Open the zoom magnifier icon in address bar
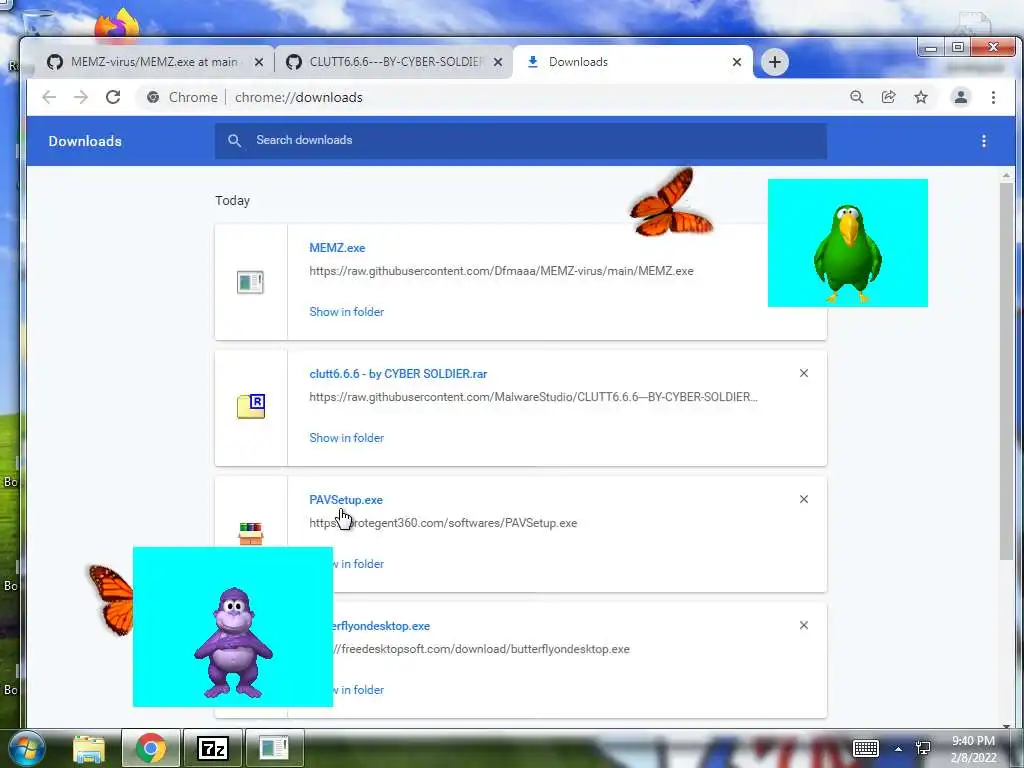This screenshot has width=1024, height=768. (x=857, y=97)
